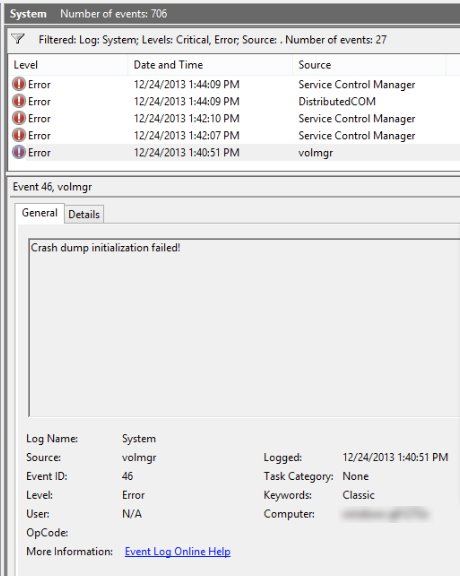
Task: Select the General tab
Action: [x=40, y=213]
